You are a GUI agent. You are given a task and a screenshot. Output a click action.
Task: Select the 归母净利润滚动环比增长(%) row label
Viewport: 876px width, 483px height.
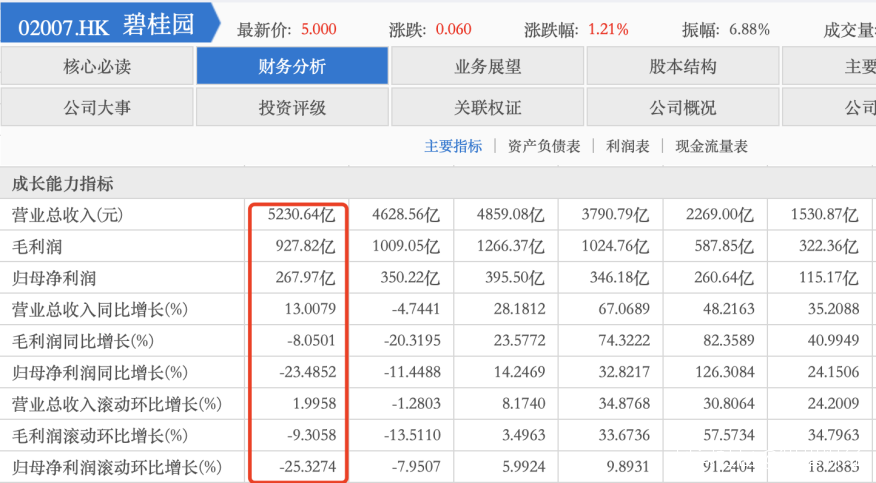[117, 467]
